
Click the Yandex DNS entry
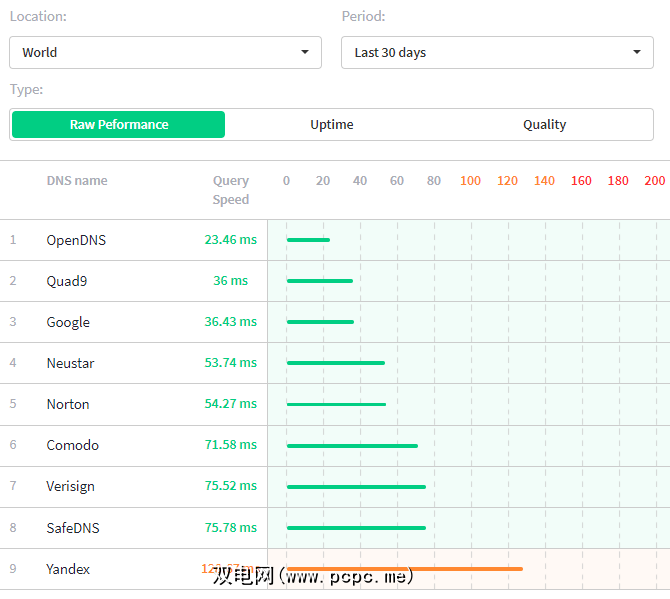pyautogui.click(x=68, y=569)
